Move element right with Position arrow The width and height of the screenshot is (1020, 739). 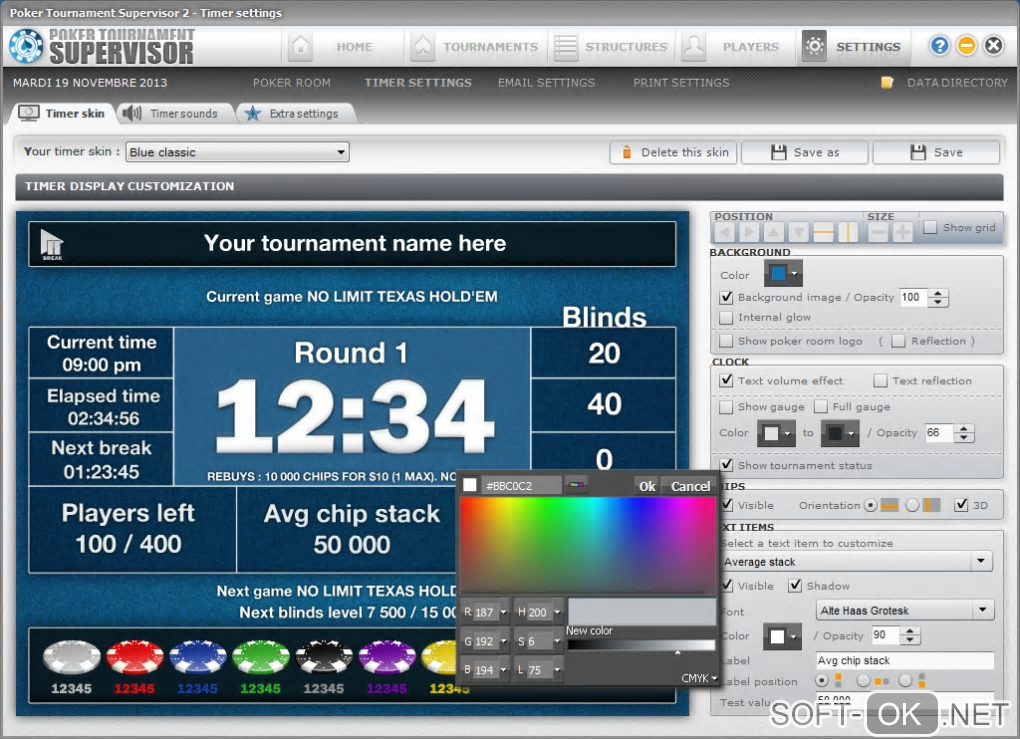point(749,232)
